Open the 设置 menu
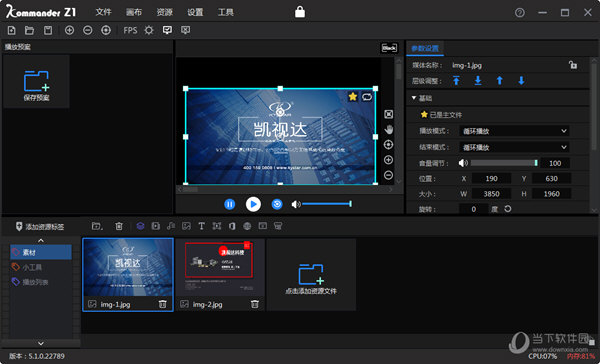This screenshot has height=364, width=600. pos(195,12)
